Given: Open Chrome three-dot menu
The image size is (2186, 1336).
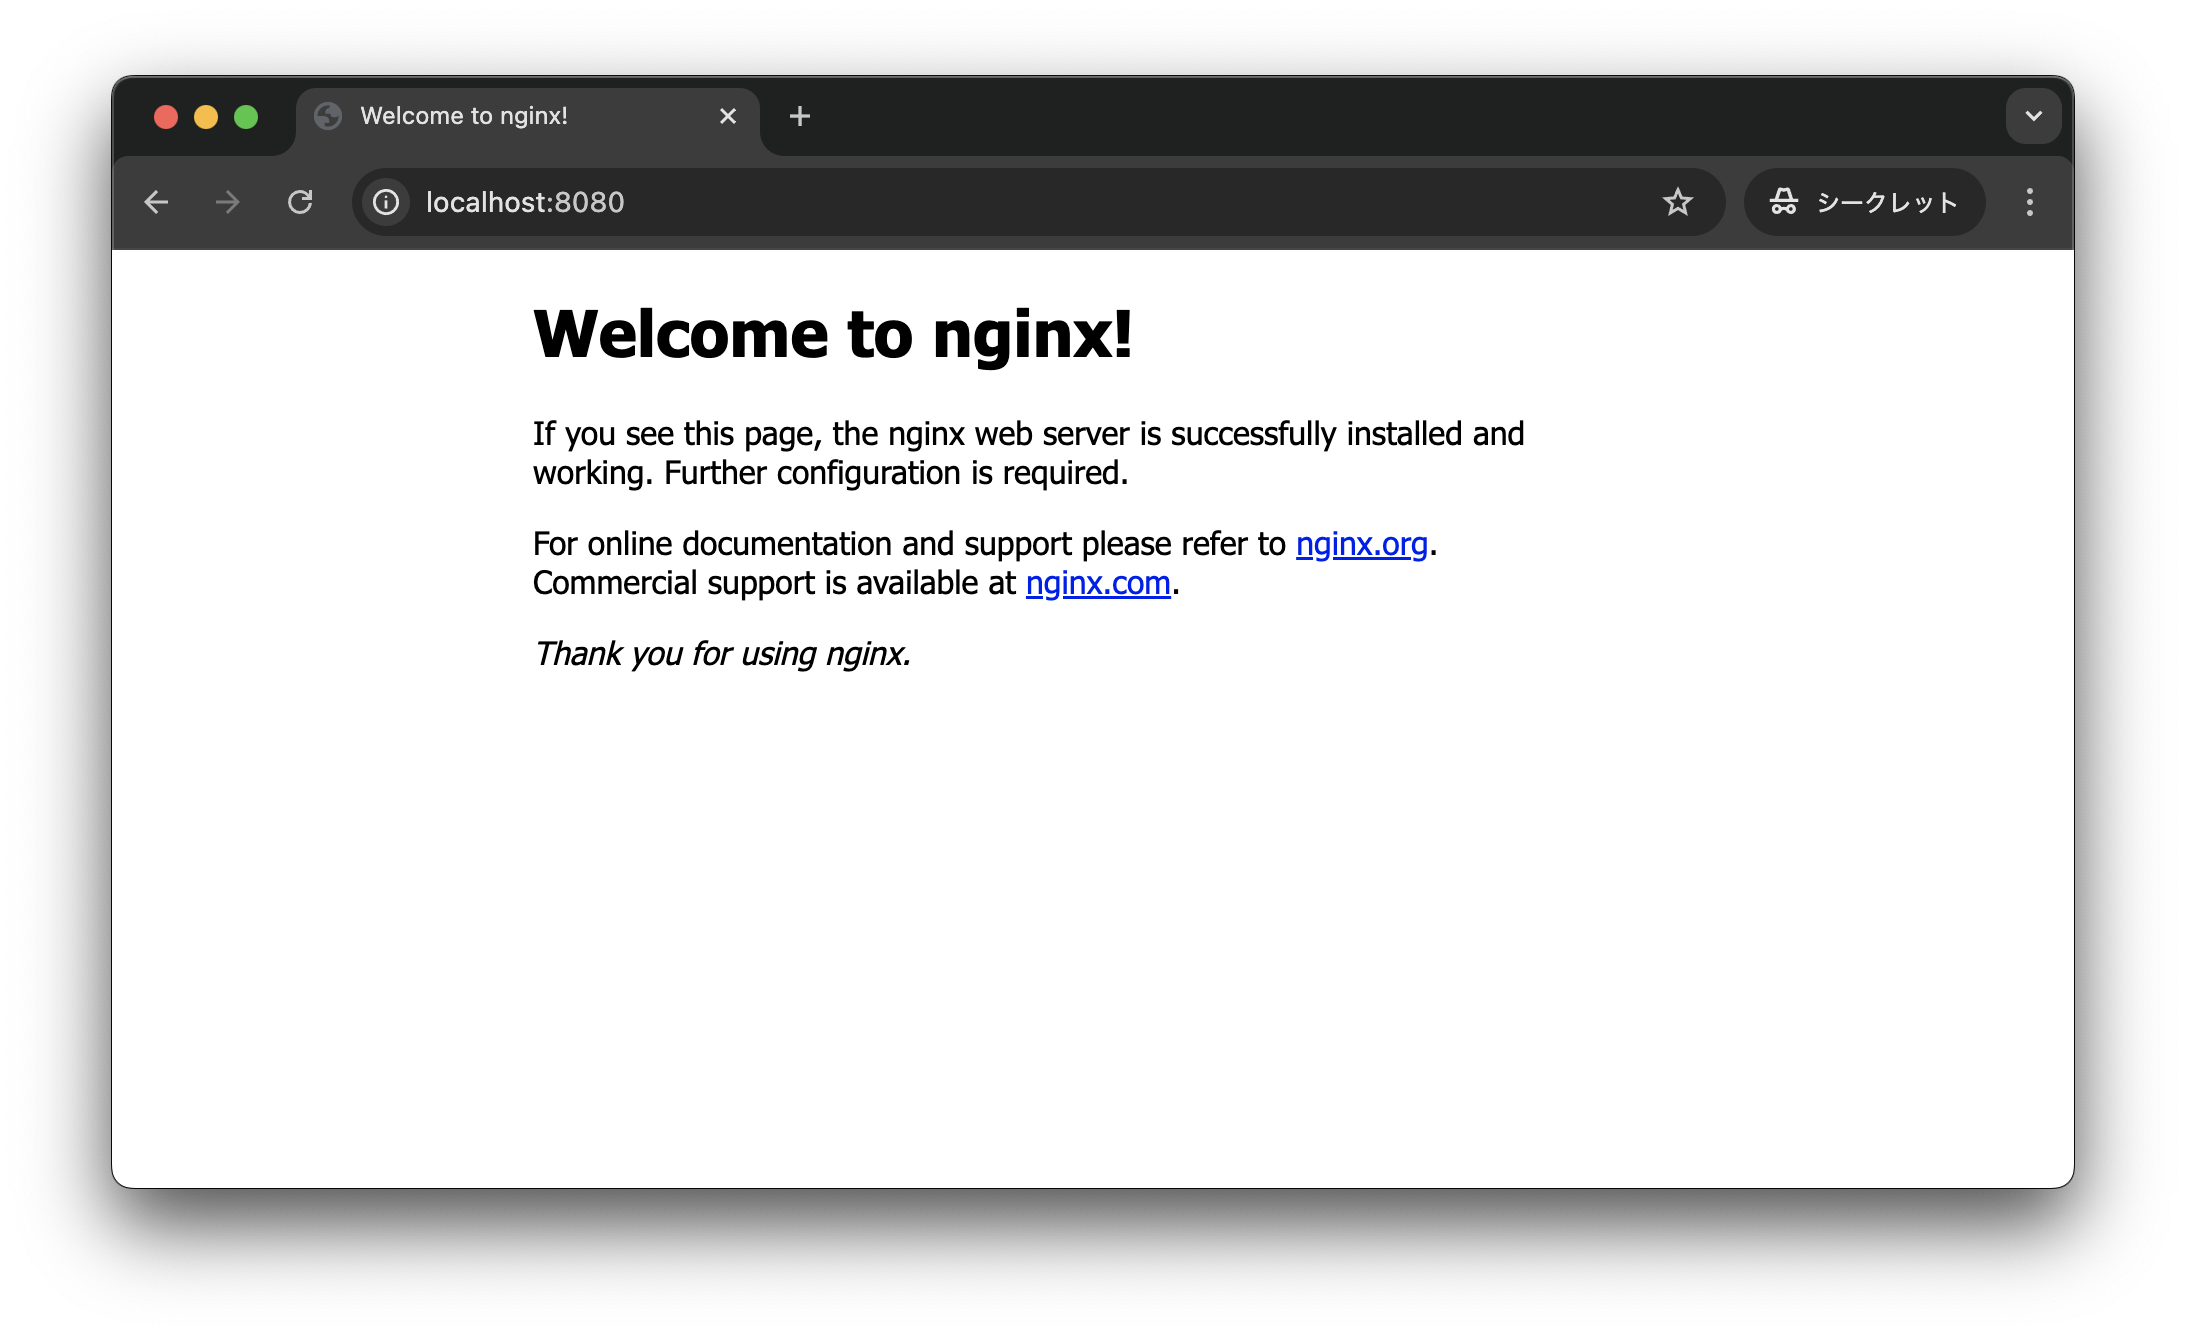Looking at the screenshot, I should coord(2029,202).
